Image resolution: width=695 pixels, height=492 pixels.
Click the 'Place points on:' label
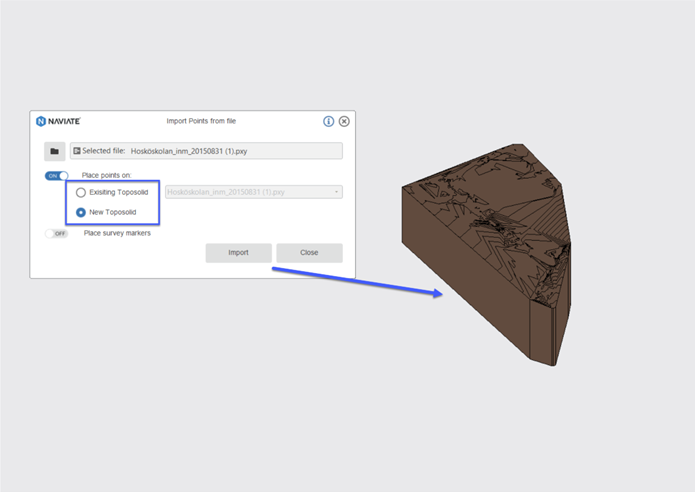tap(106, 176)
